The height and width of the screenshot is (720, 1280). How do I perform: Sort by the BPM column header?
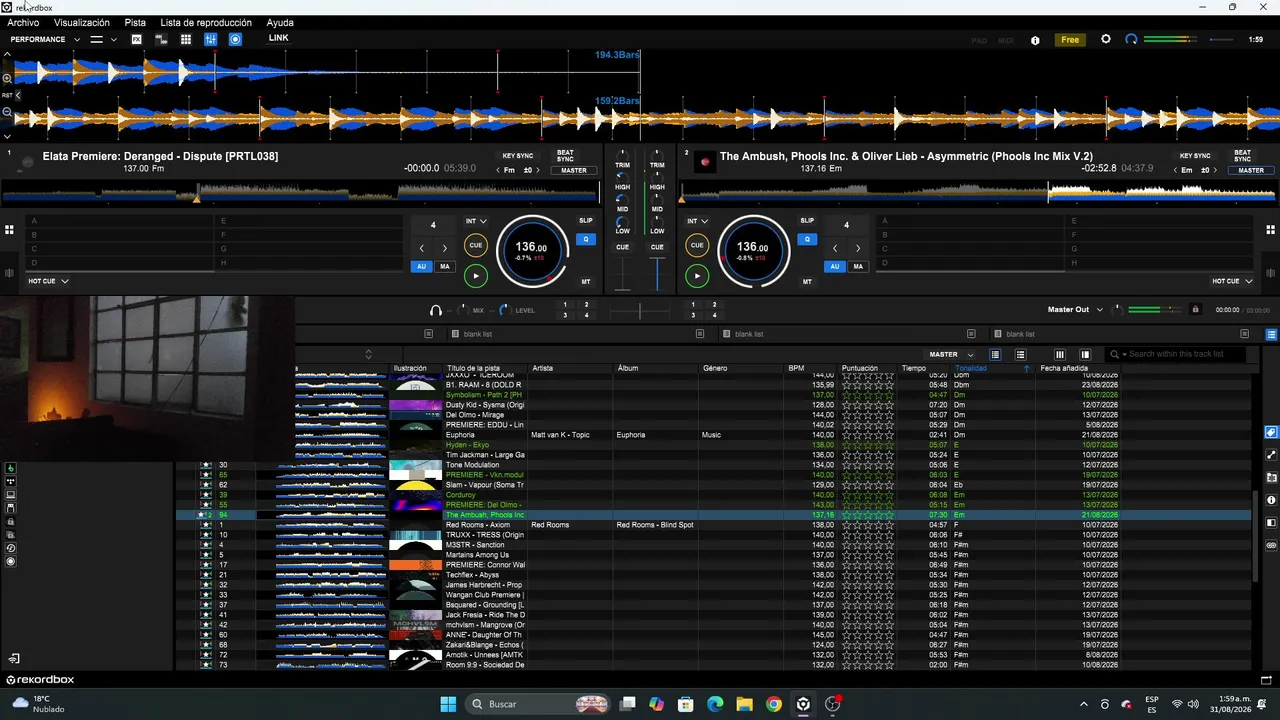(x=796, y=368)
